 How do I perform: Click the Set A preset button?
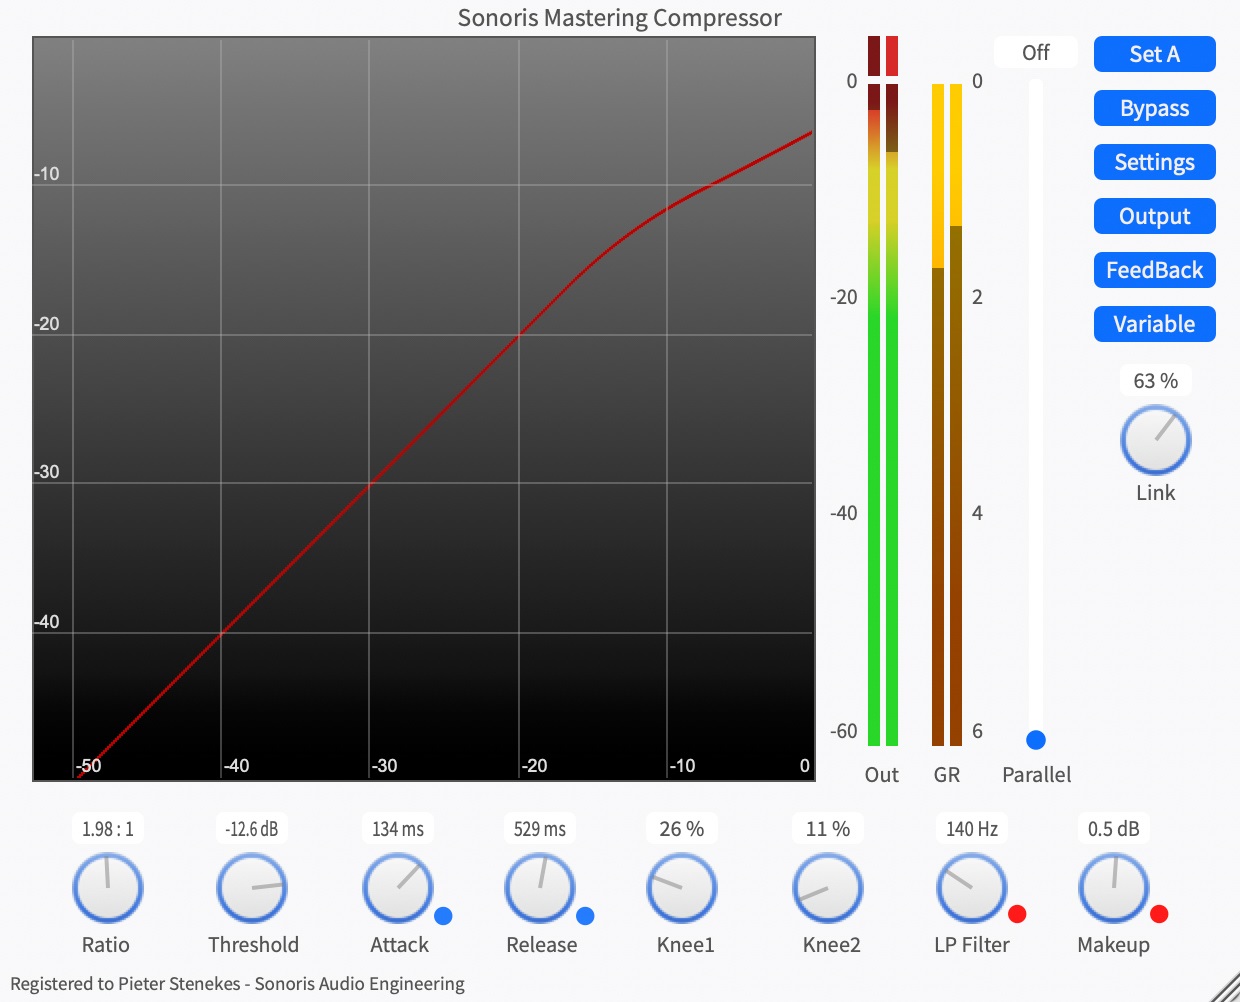(1154, 54)
